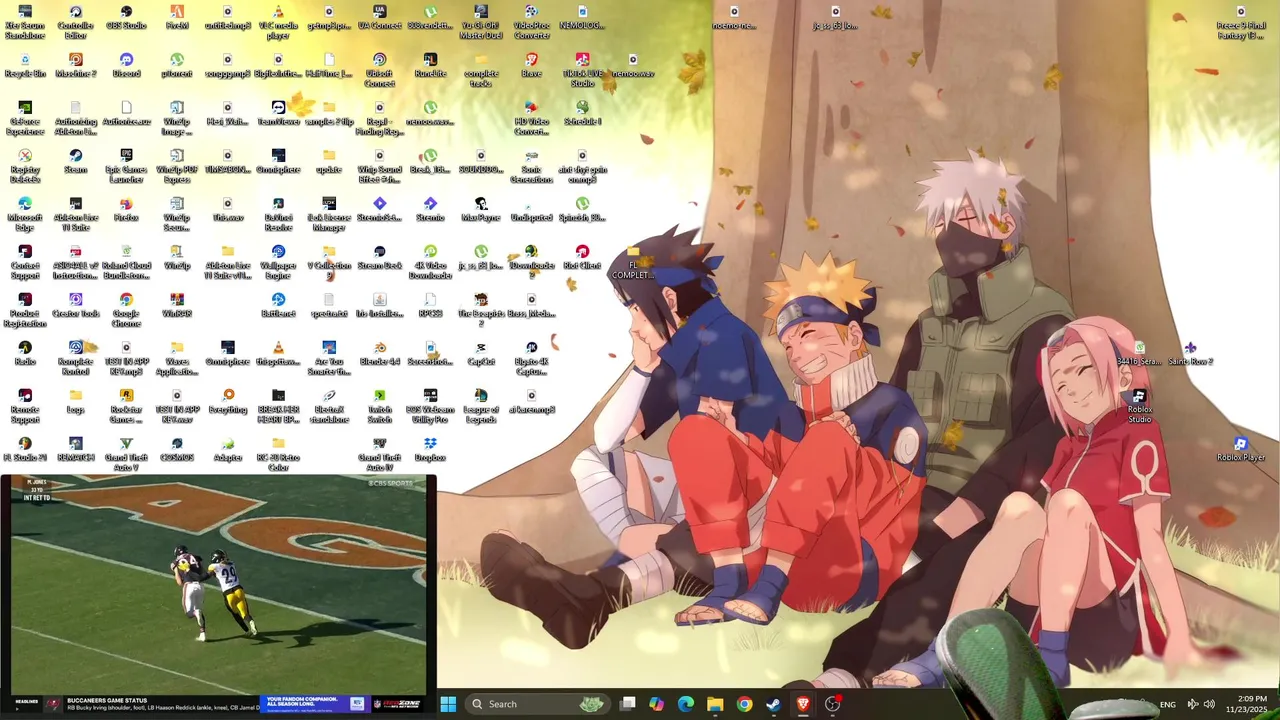Screen dimensions: 1280x720
Task: Select the 4K Video Downloader icon
Action: pos(430,262)
